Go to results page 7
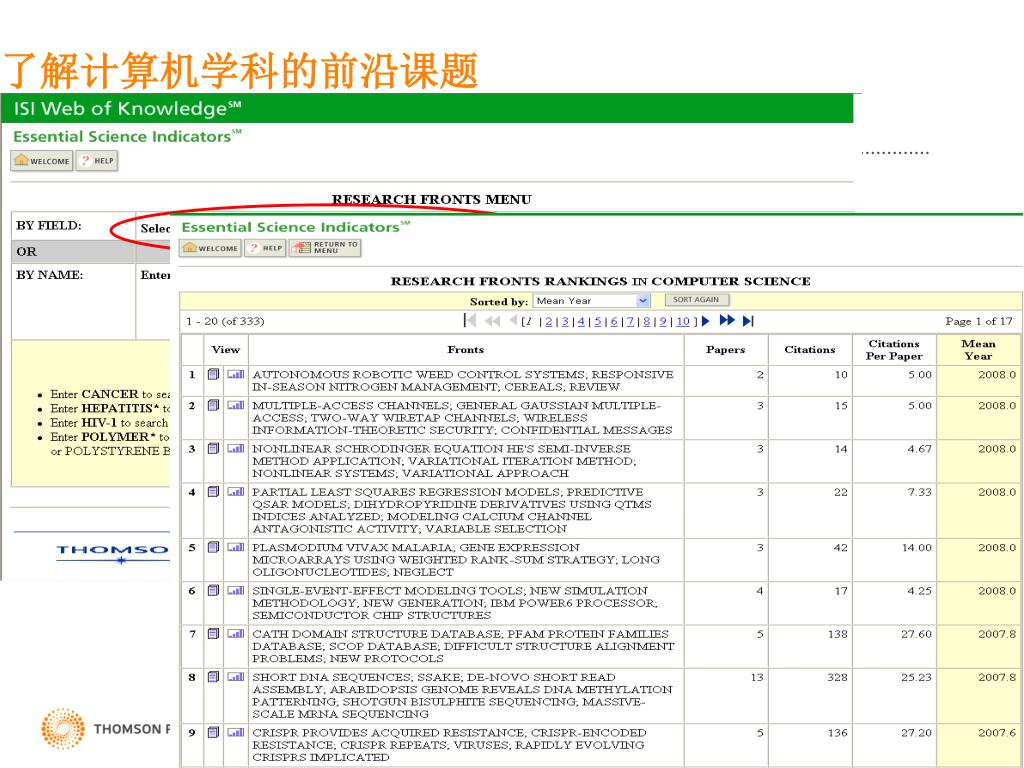The height and width of the screenshot is (768, 1024). coord(630,321)
